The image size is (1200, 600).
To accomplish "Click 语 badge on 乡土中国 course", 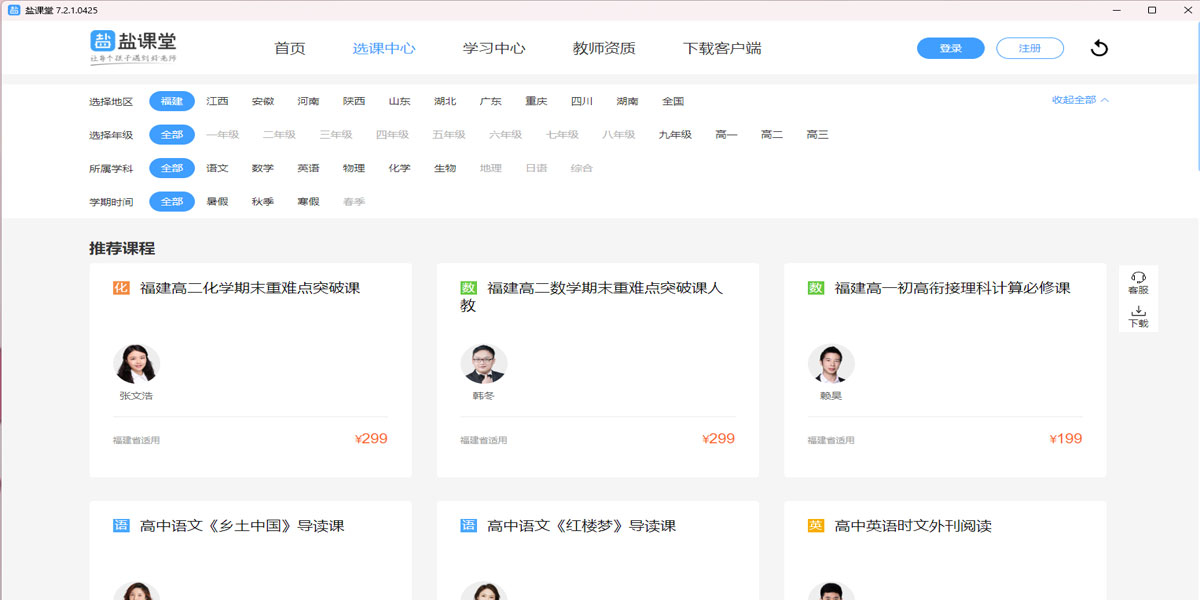I will click(x=121, y=526).
